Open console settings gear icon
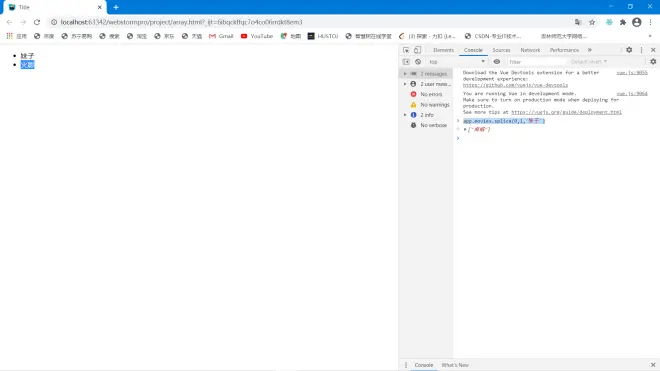This screenshot has height=371, width=660. (653, 61)
